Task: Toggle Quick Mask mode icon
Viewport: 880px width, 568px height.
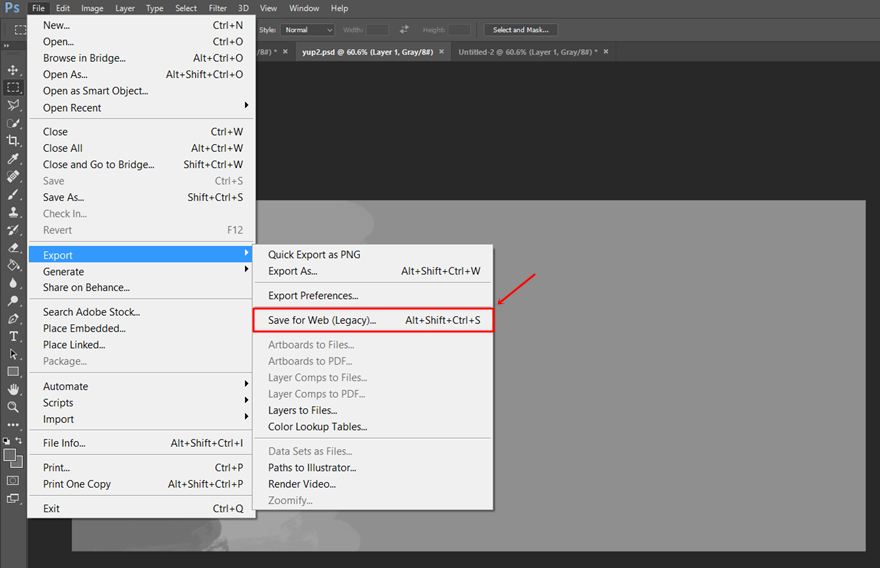Action: pyautogui.click(x=13, y=480)
